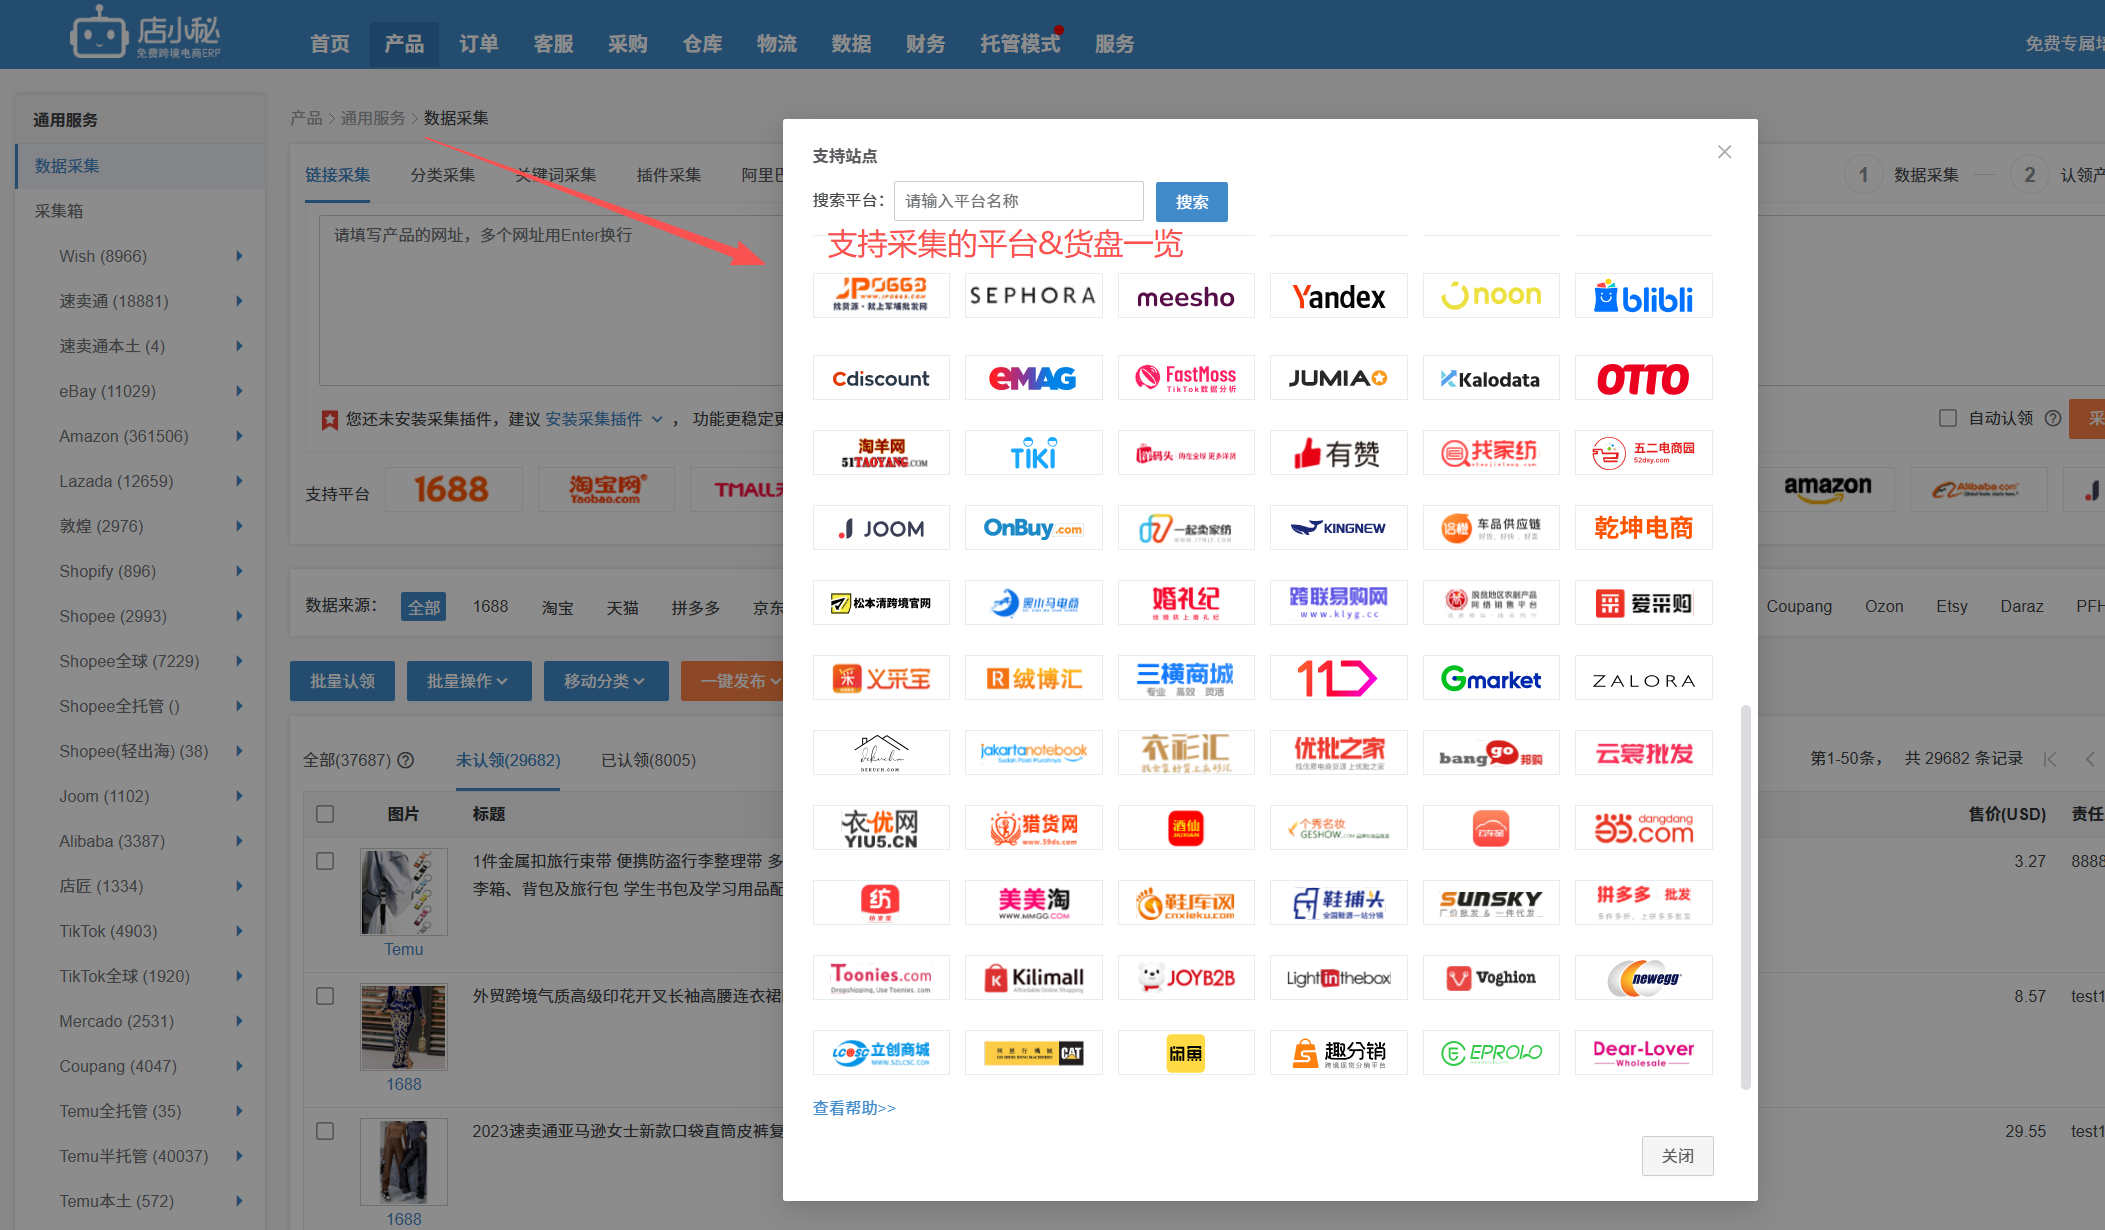Pick the newegg platform tile
Image resolution: width=2105 pixels, height=1230 pixels.
tap(1643, 978)
